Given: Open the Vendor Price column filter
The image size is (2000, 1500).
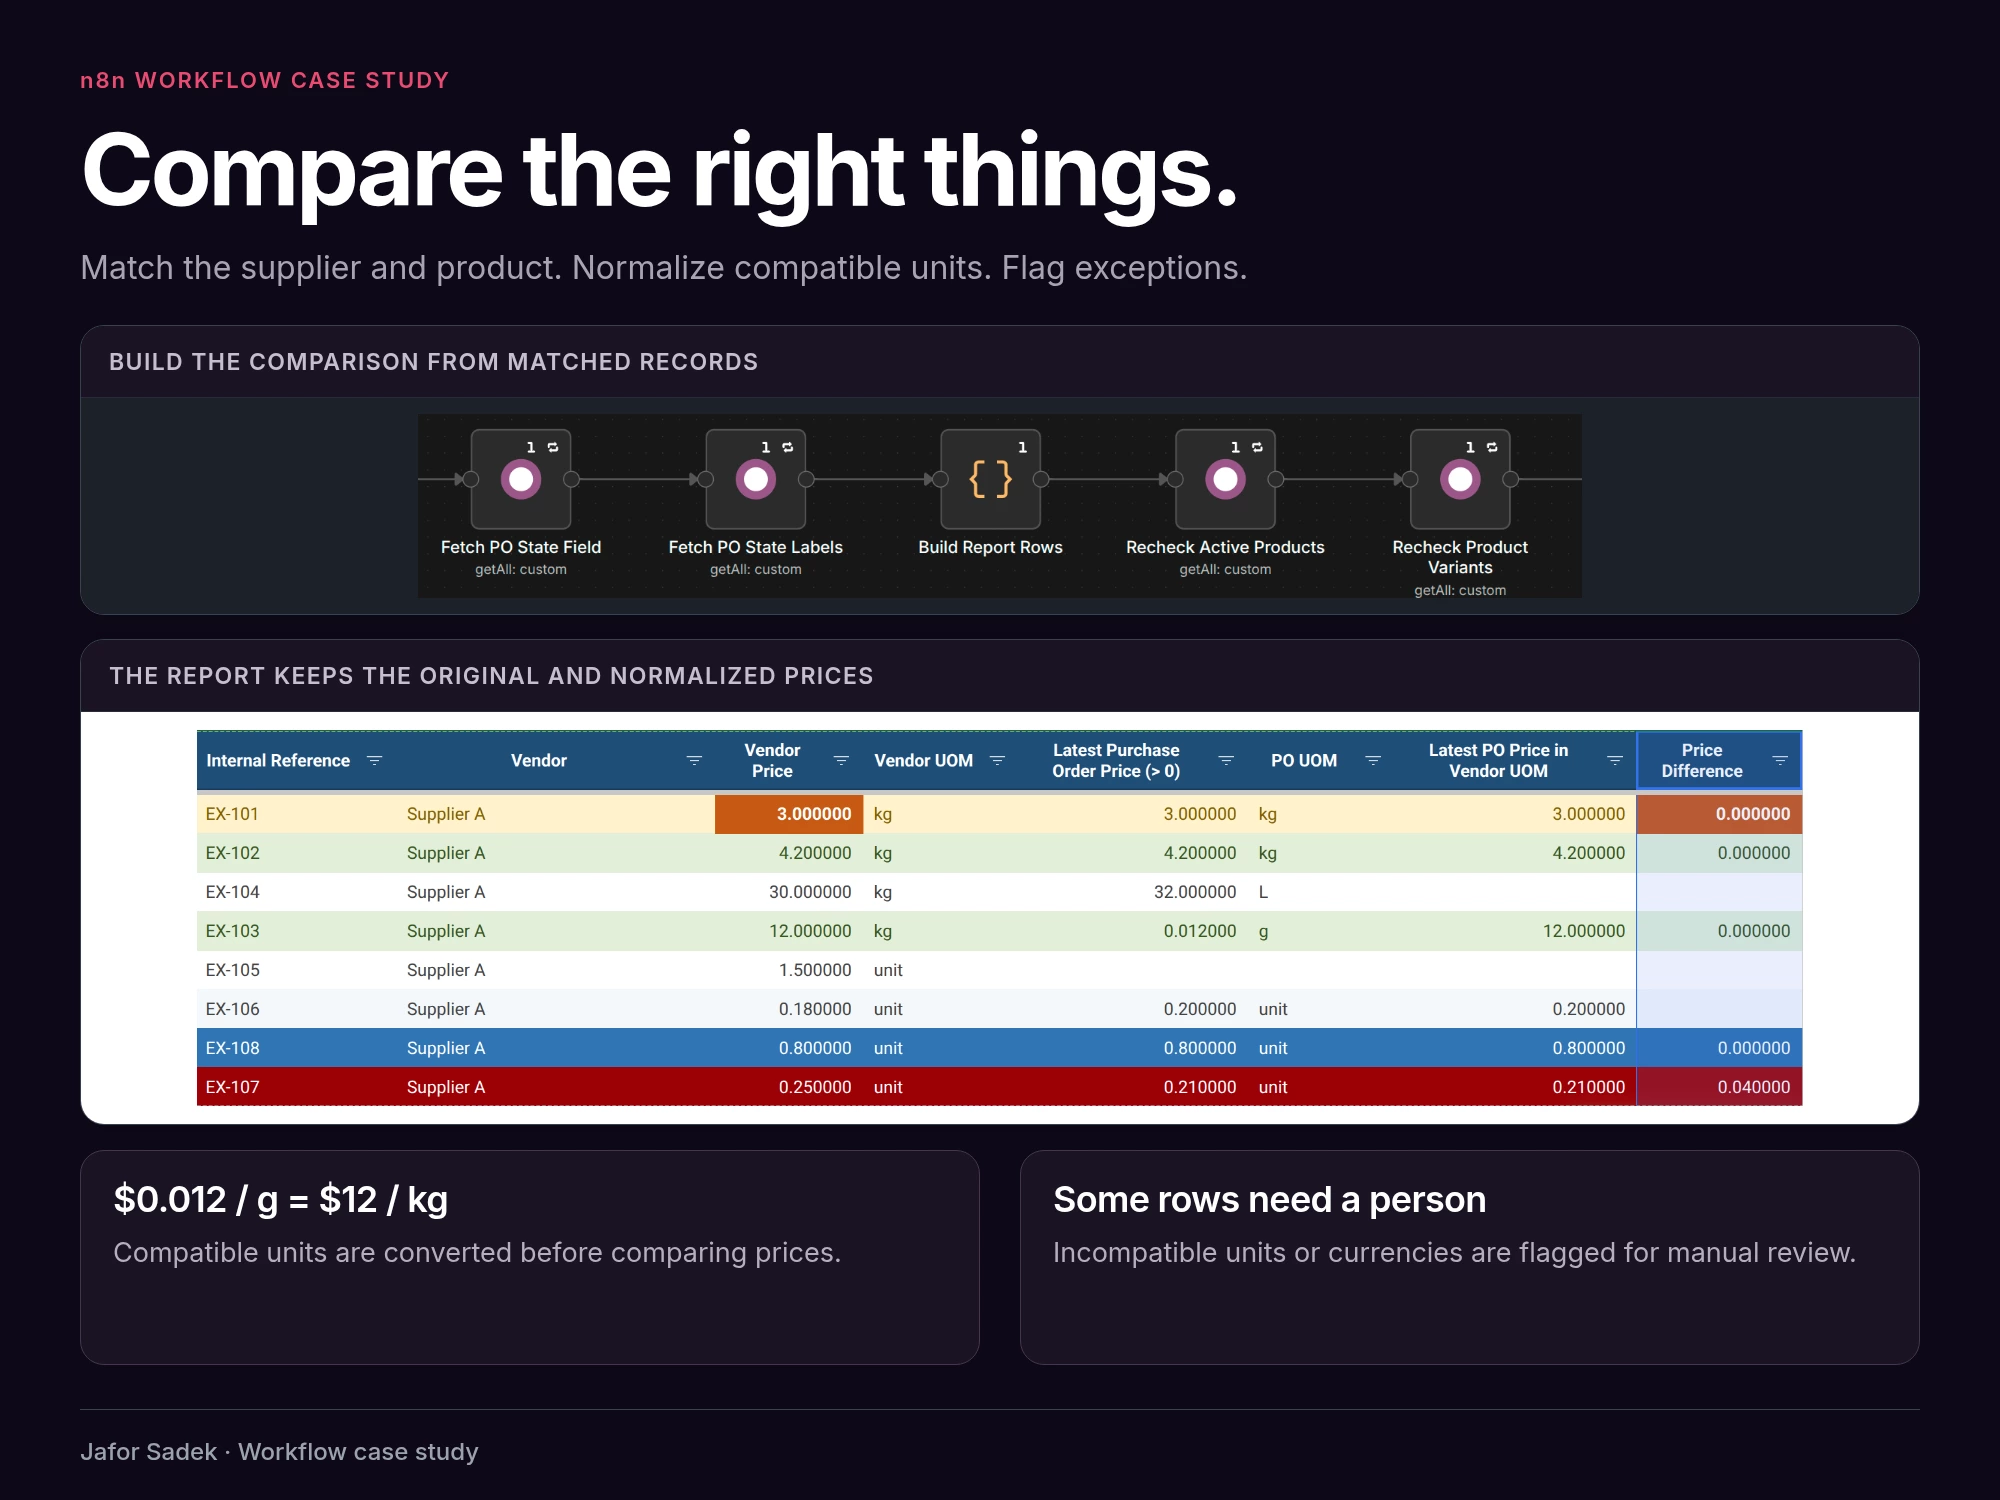Looking at the screenshot, I should click(841, 761).
